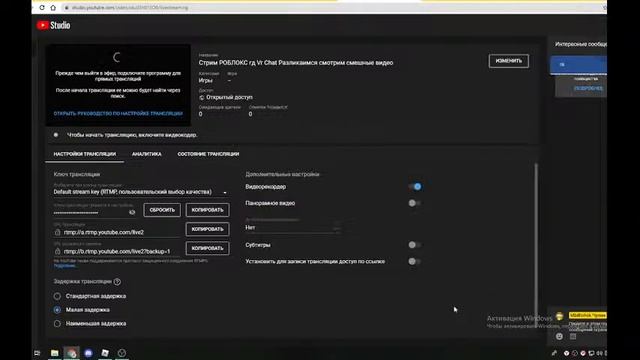Open File Explorer from the taskbar
The image size is (640, 360).
54,353
